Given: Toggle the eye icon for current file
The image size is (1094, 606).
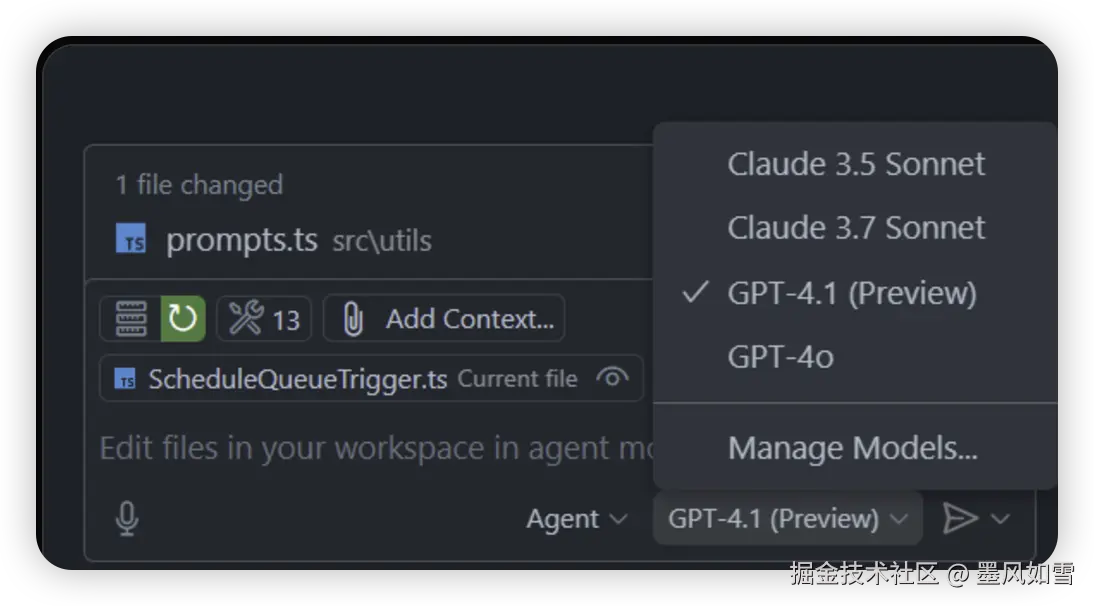Looking at the screenshot, I should (612, 378).
